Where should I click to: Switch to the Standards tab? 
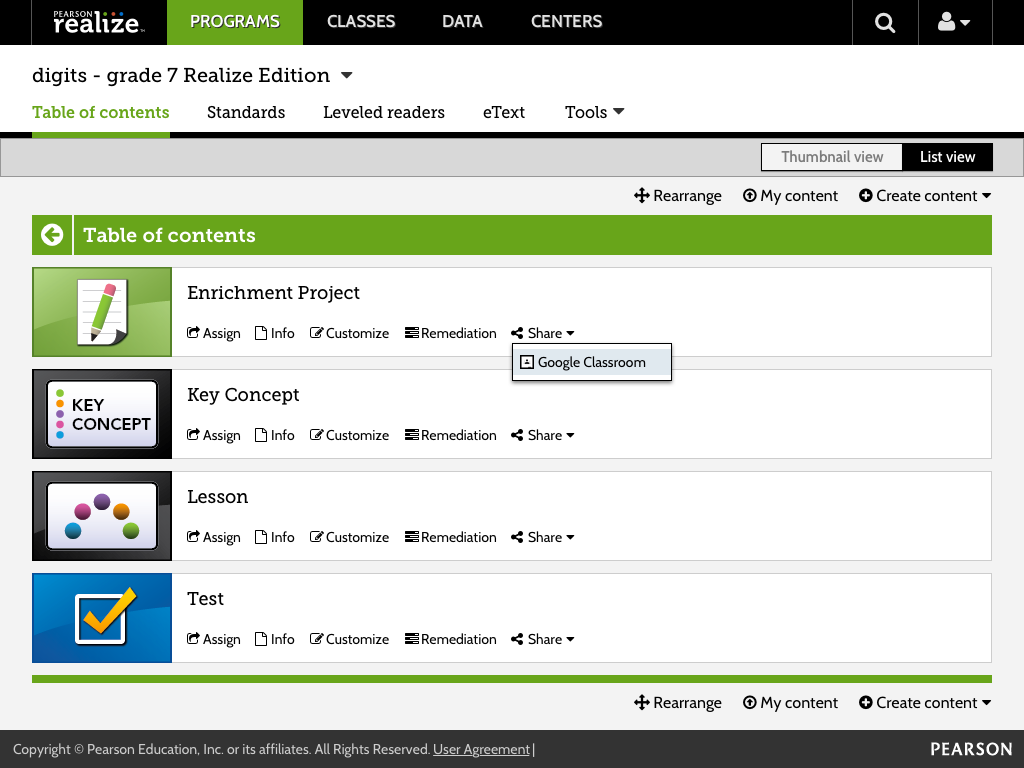246,112
